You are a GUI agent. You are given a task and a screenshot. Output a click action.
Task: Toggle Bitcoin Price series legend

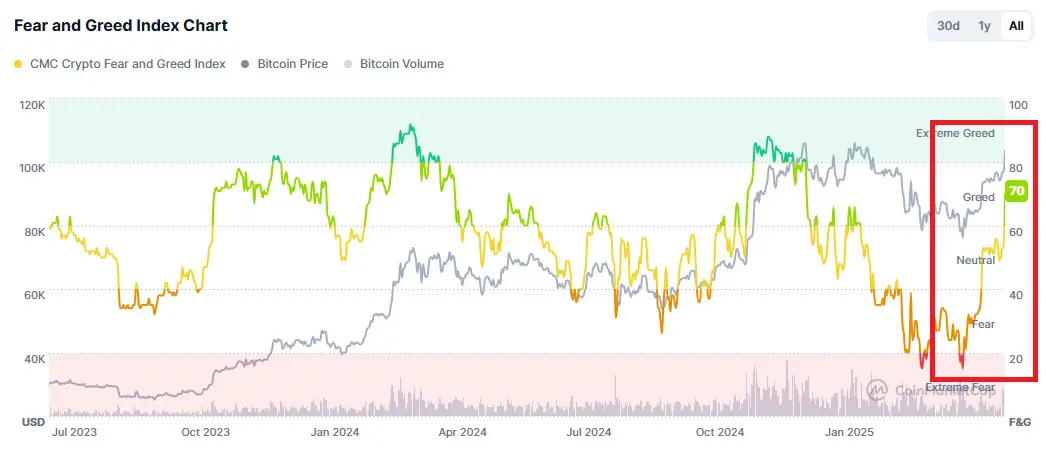(285, 64)
